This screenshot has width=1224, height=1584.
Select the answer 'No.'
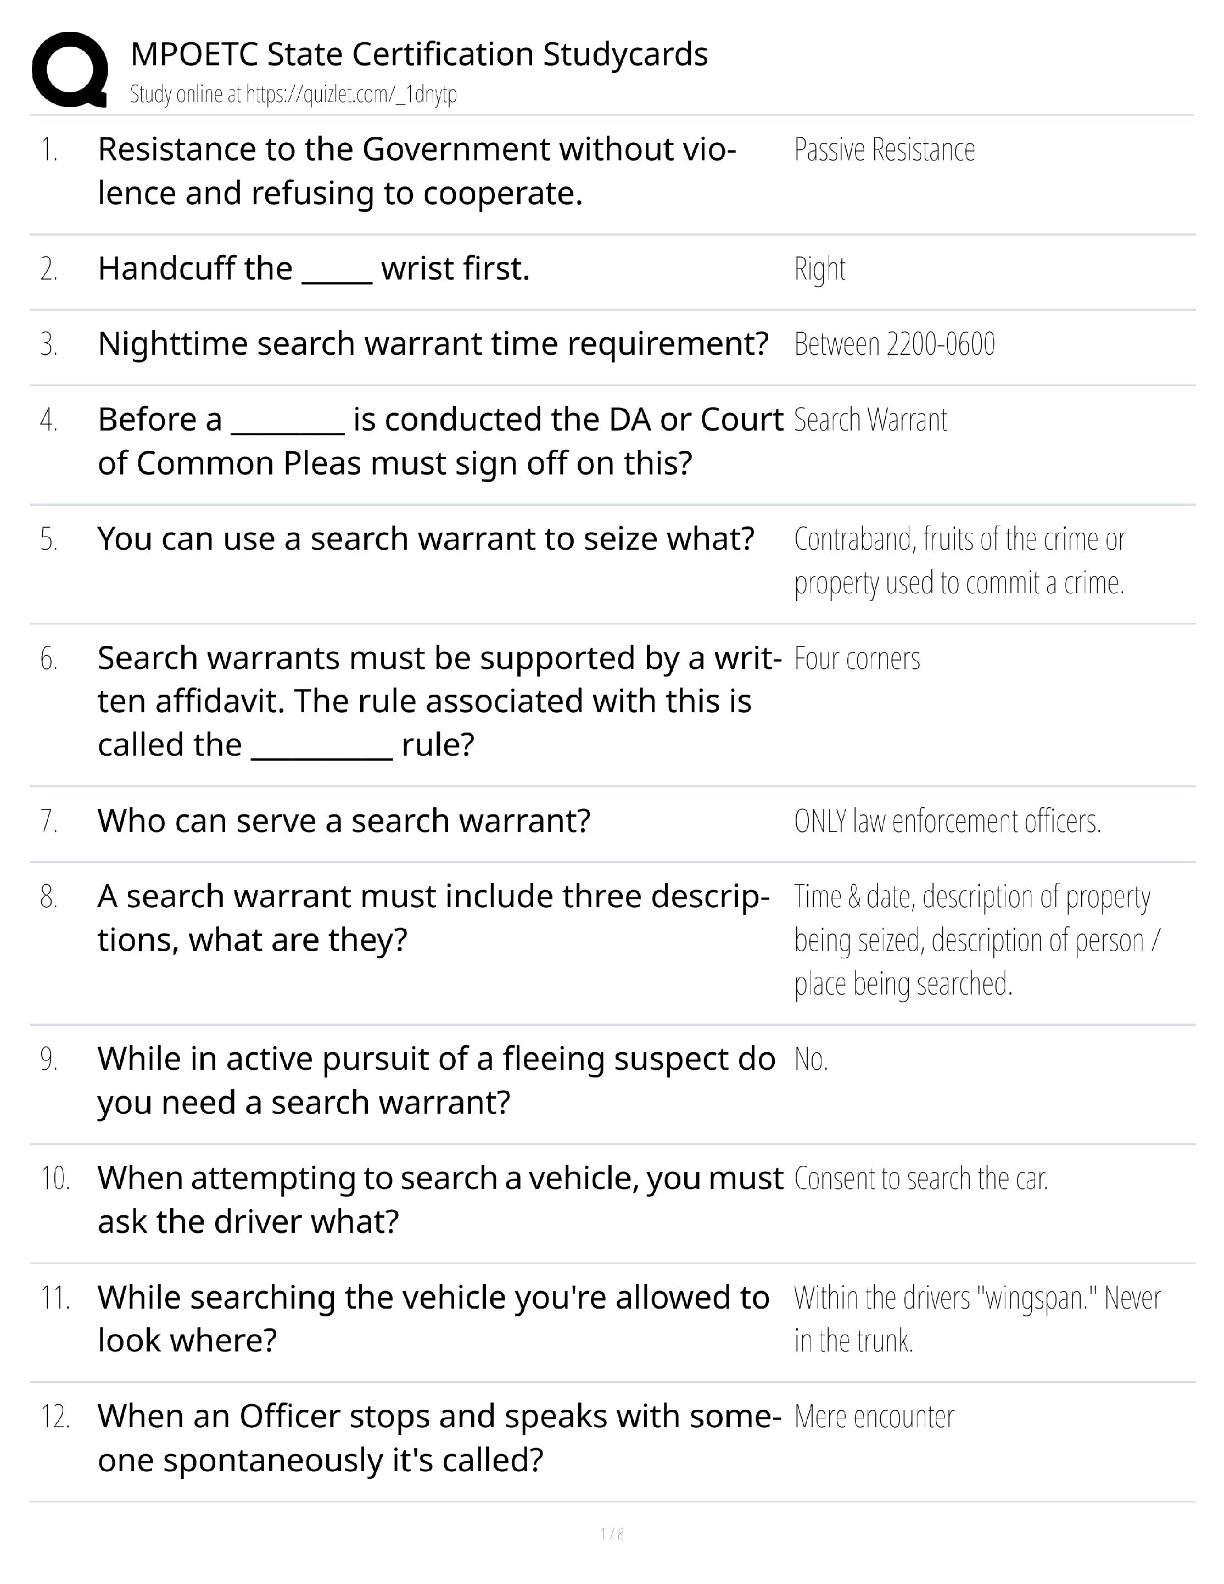point(811,1059)
